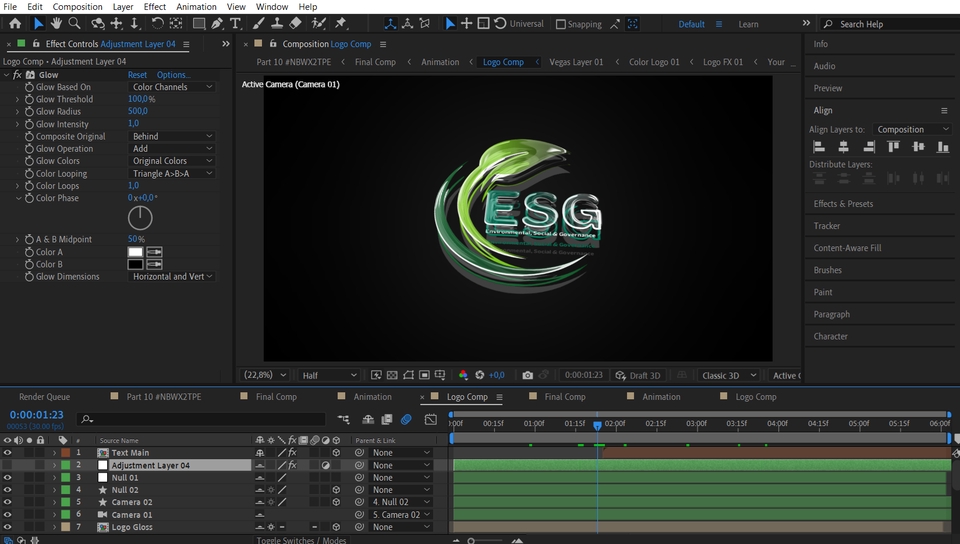Click Reset for the Glow effect

click(137, 75)
